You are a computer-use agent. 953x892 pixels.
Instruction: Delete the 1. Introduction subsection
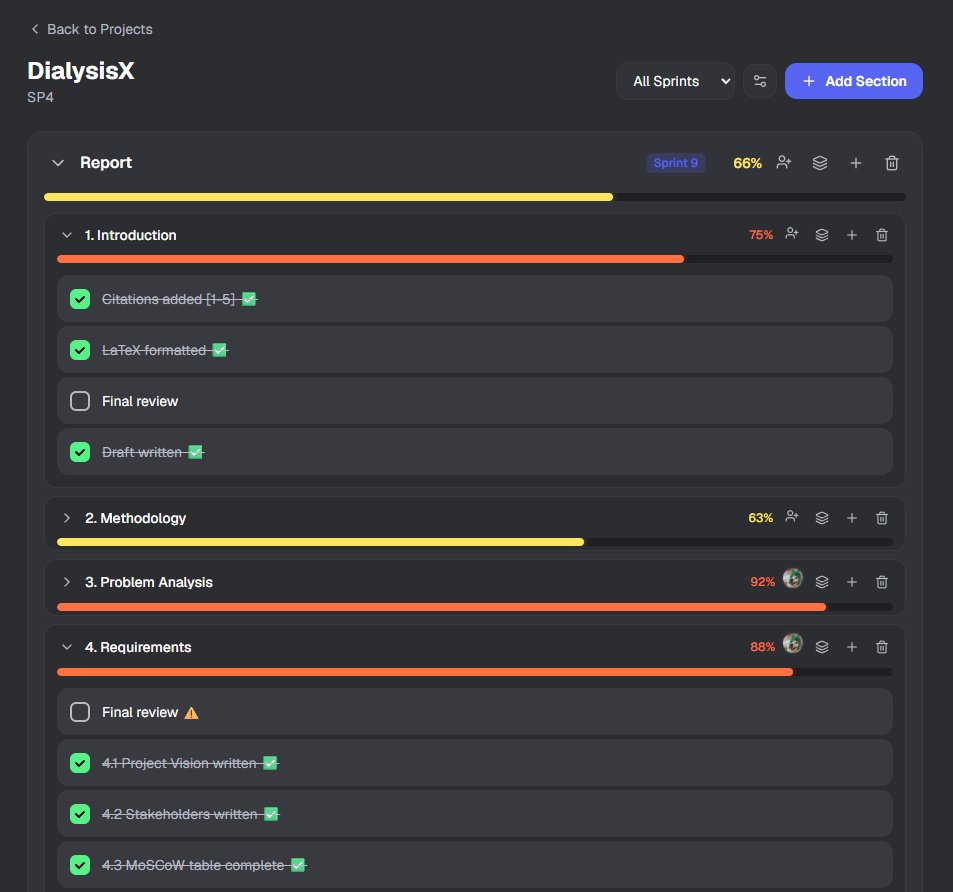[x=882, y=235]
